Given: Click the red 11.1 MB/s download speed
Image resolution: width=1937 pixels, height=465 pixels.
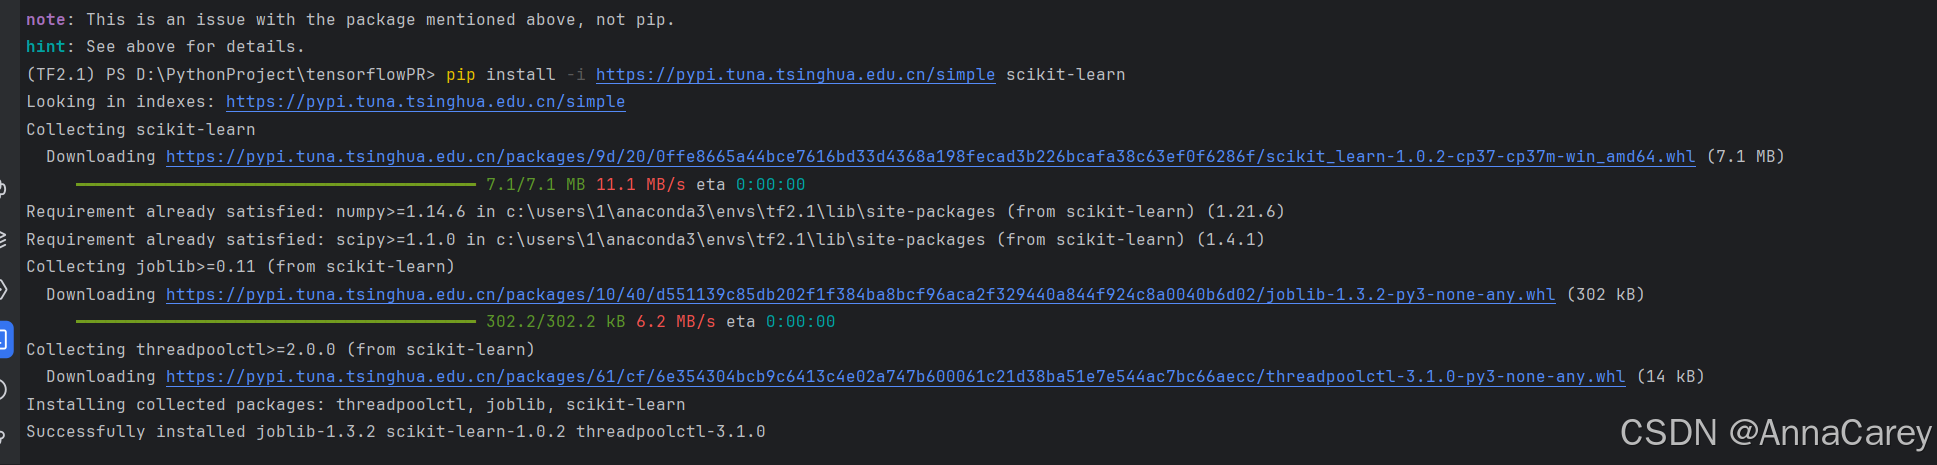Looking at the screenshot, I should (x=640, y=185).
